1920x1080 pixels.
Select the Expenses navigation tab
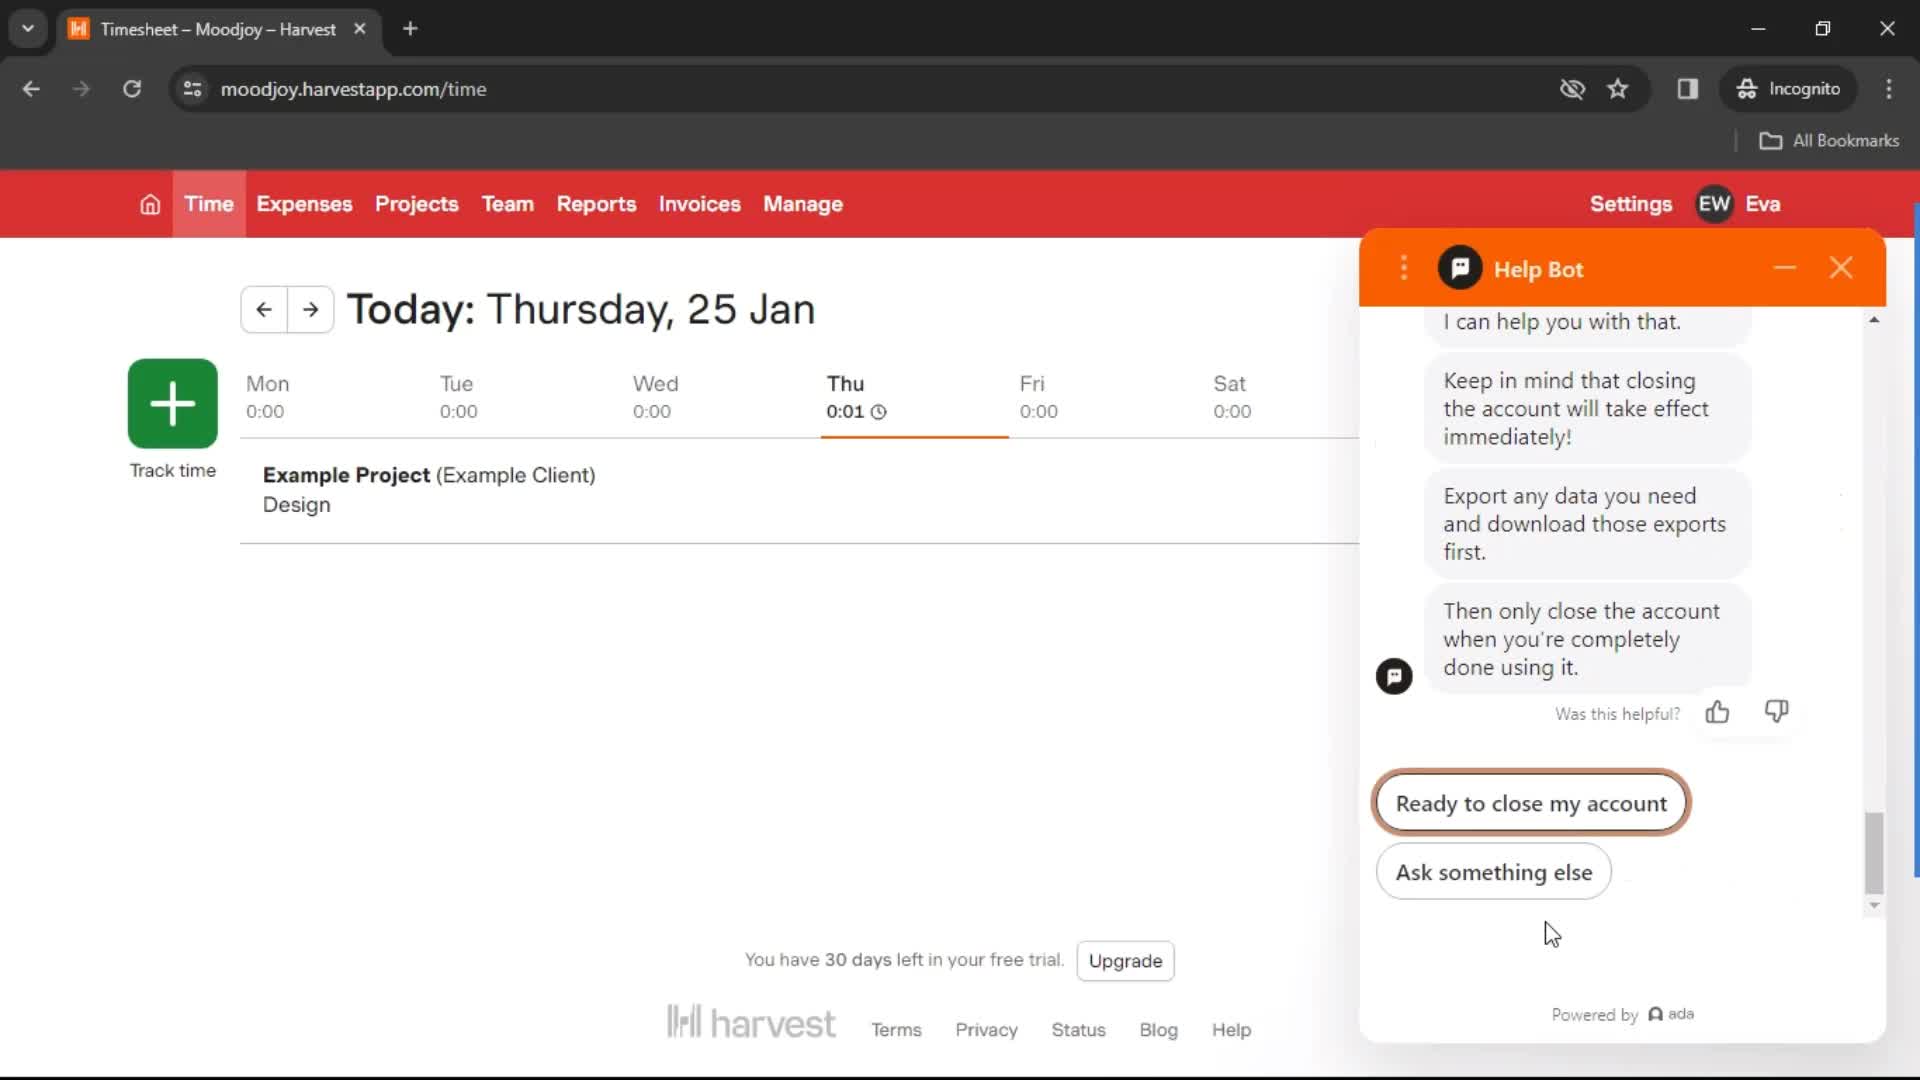pos(303,203)
